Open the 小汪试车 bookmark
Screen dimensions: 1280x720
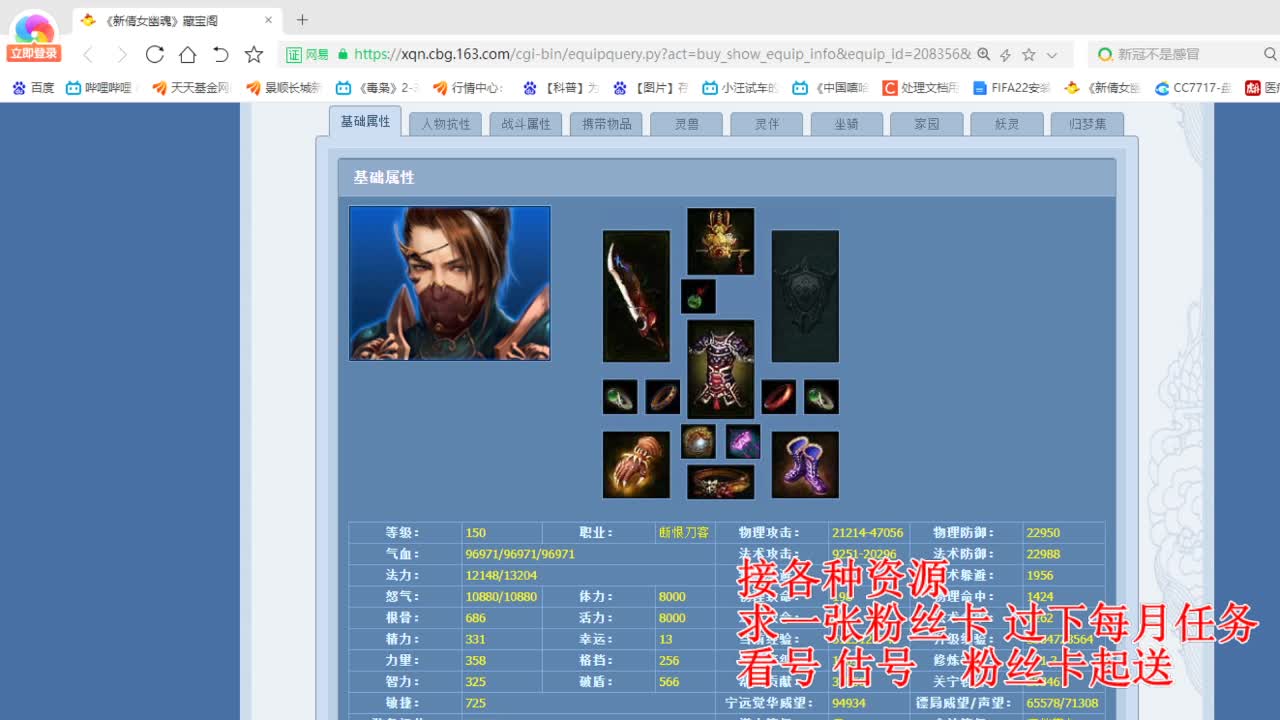coord(740,88)
